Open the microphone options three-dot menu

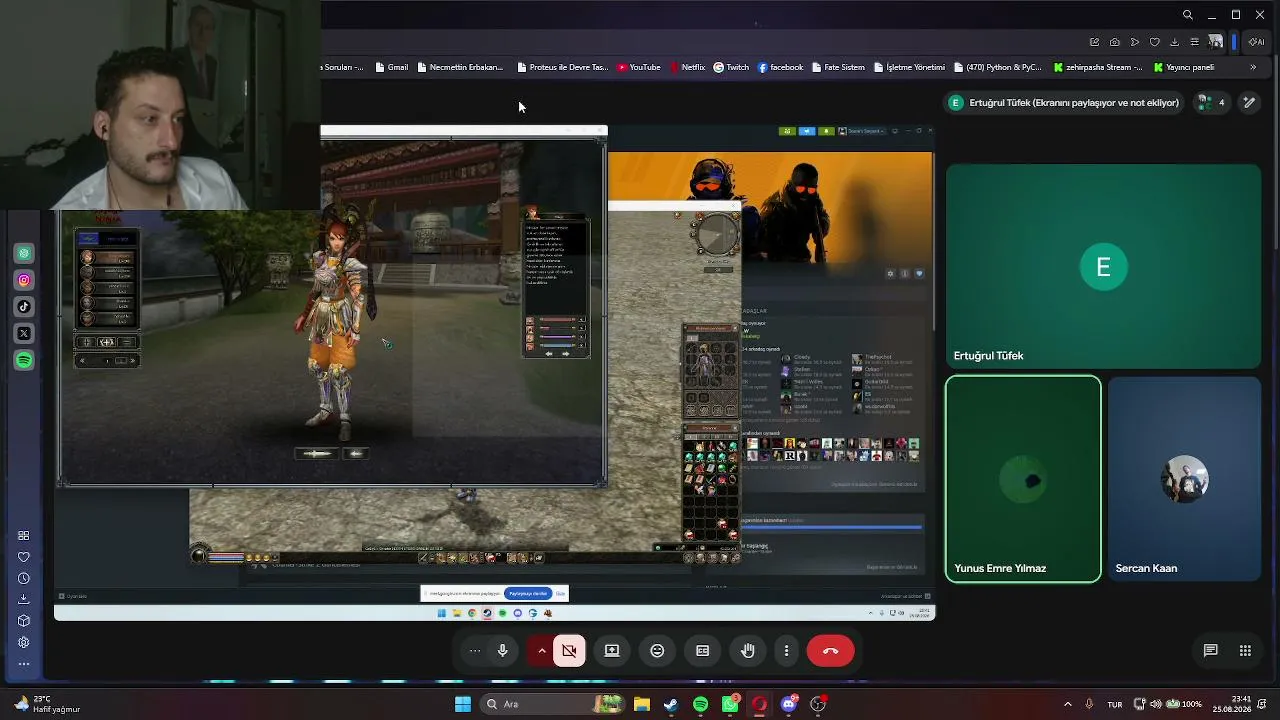475,651
